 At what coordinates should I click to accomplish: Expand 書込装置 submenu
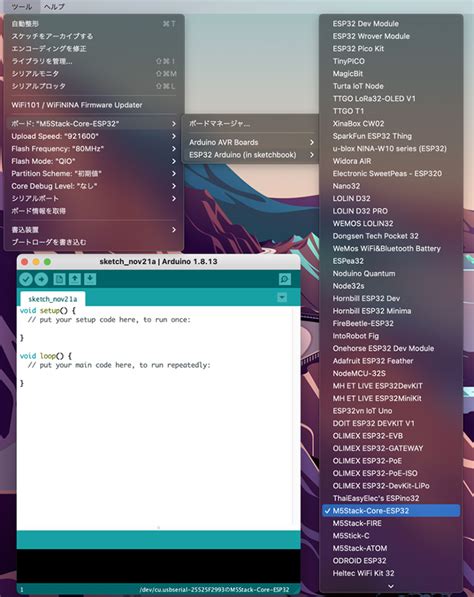point(94,230)
